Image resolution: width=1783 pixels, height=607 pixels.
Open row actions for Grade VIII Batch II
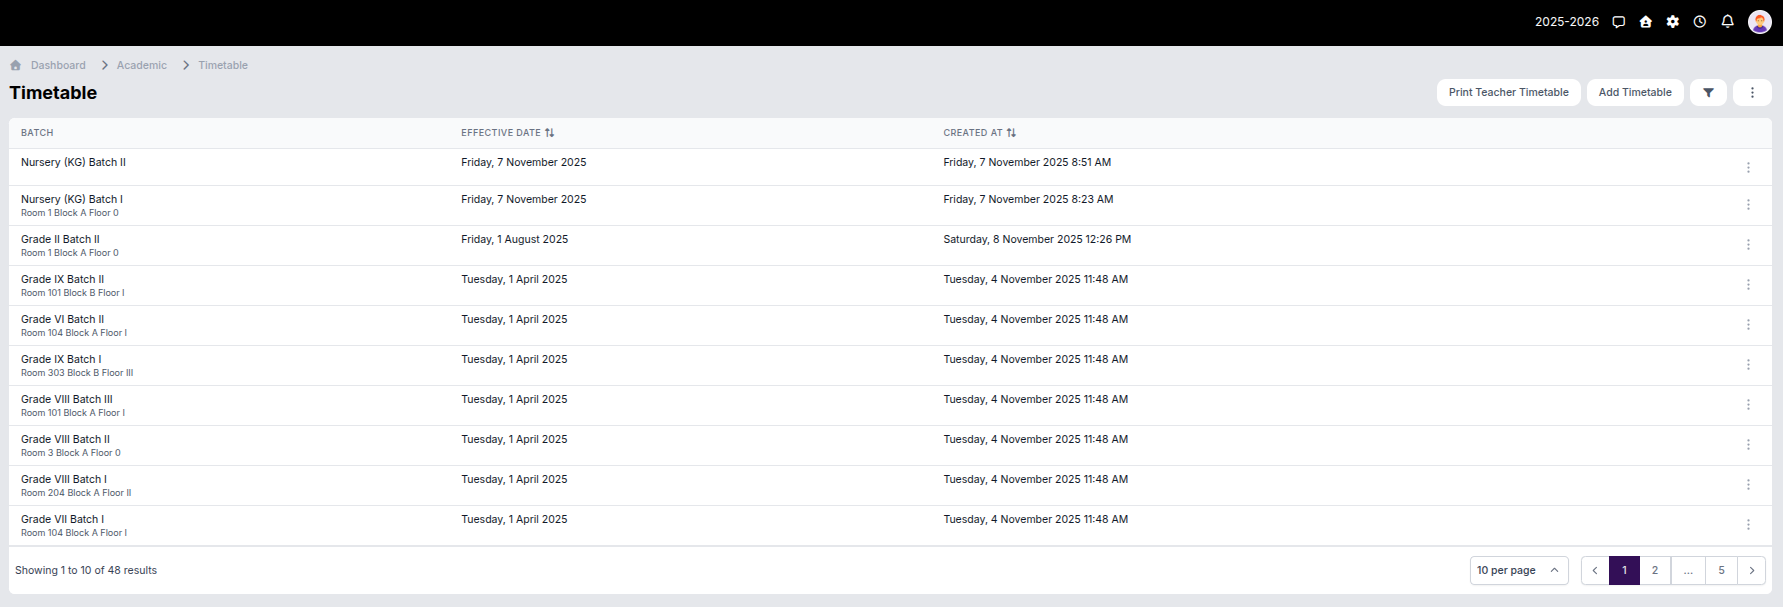pyautogui.click(x=1748, y=444)
